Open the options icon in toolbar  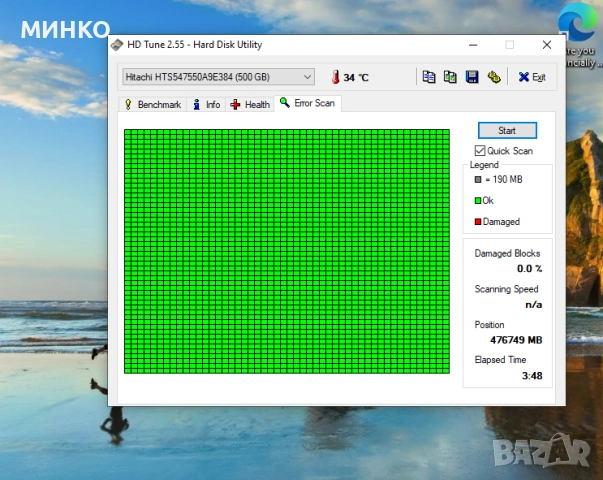pyautogui.click(x=493, y=77)
